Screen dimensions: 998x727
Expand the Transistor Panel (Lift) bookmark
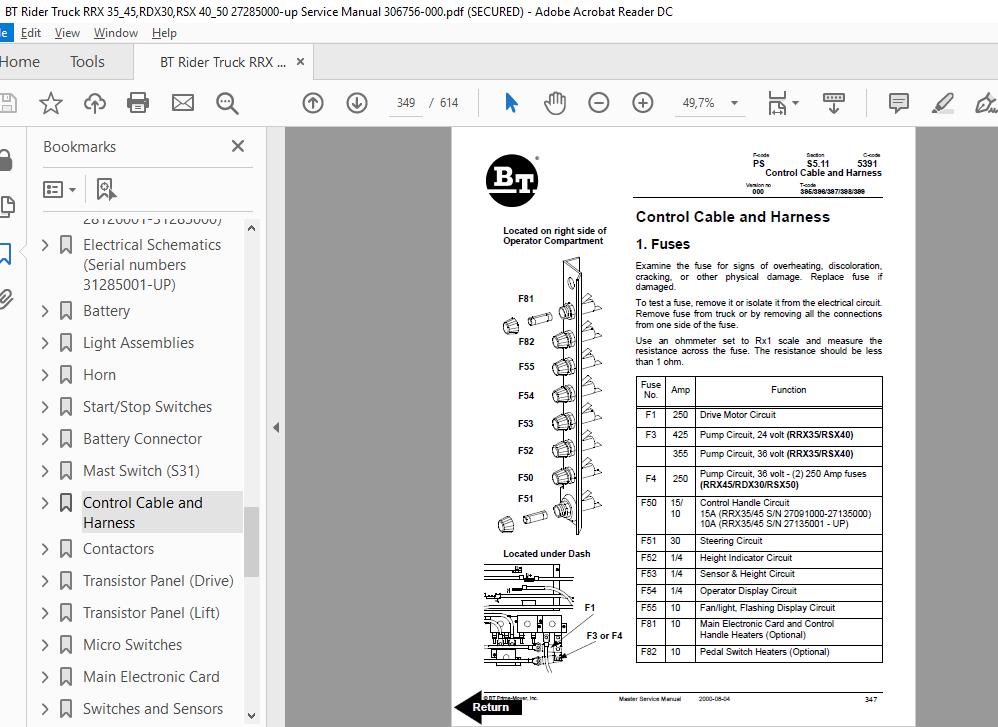(x=45, y=612)
